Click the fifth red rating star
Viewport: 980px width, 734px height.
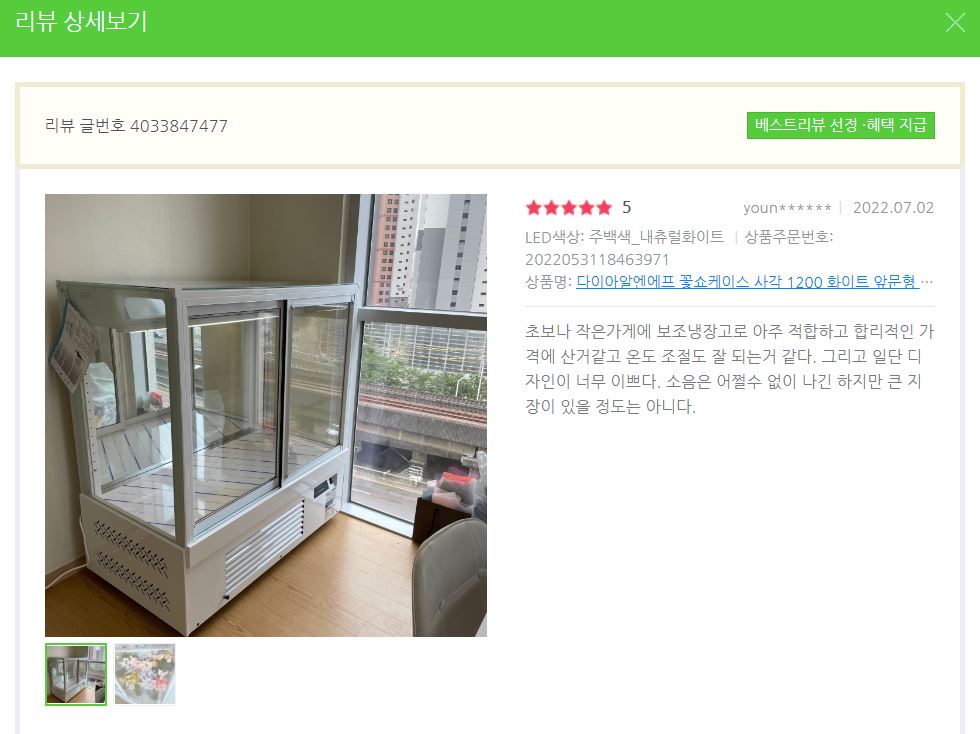[x=604, y=208]
